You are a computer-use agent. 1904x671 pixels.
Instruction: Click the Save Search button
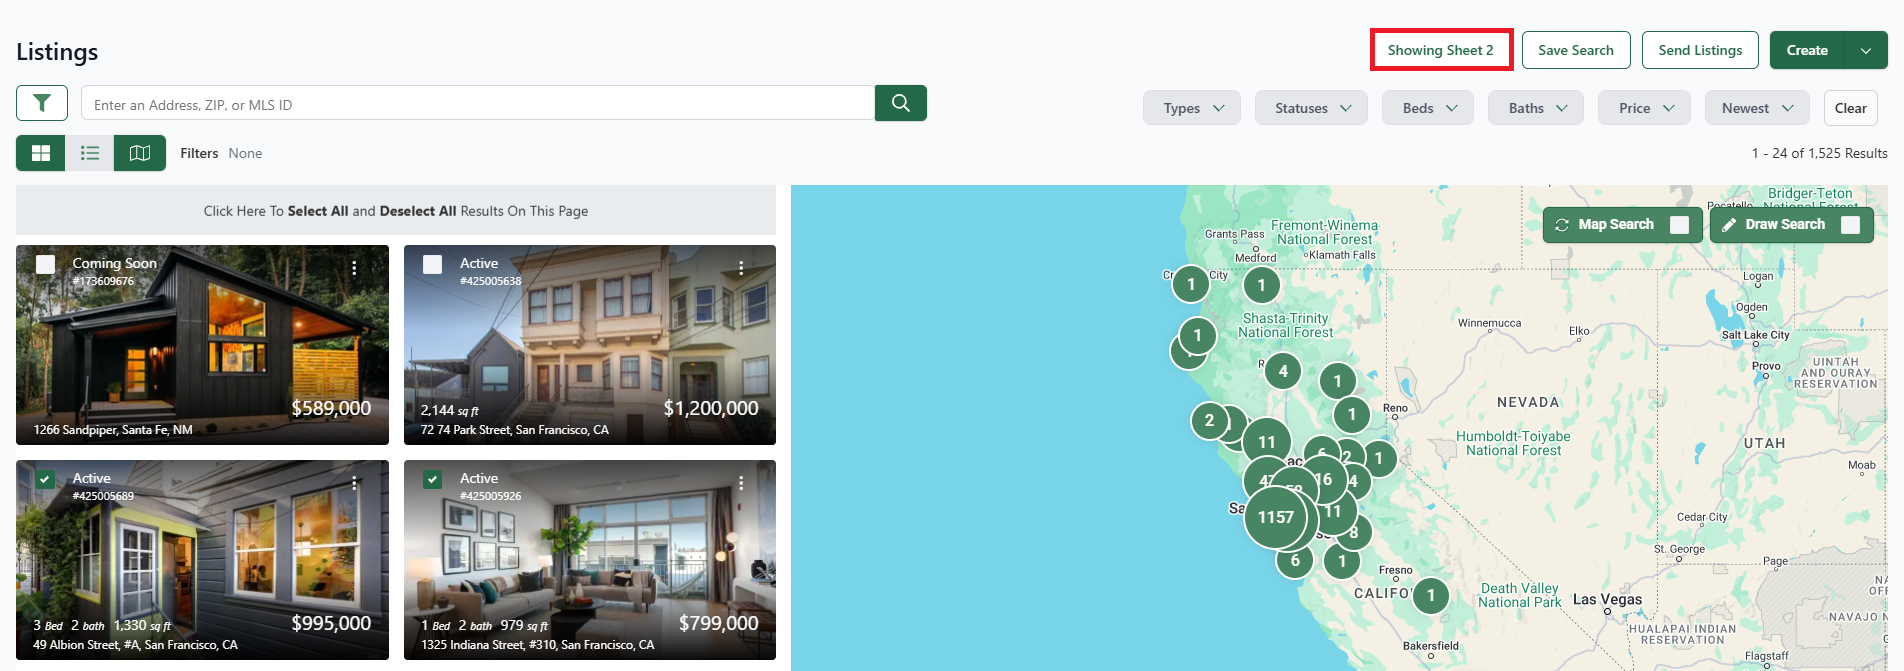[1575, 50]
